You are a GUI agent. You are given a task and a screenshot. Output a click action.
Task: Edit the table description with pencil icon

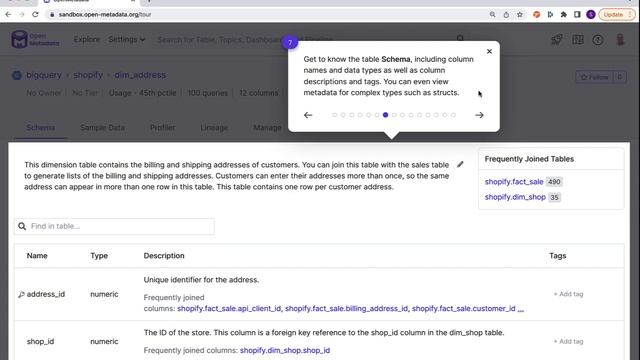click(x=460, y=164)
